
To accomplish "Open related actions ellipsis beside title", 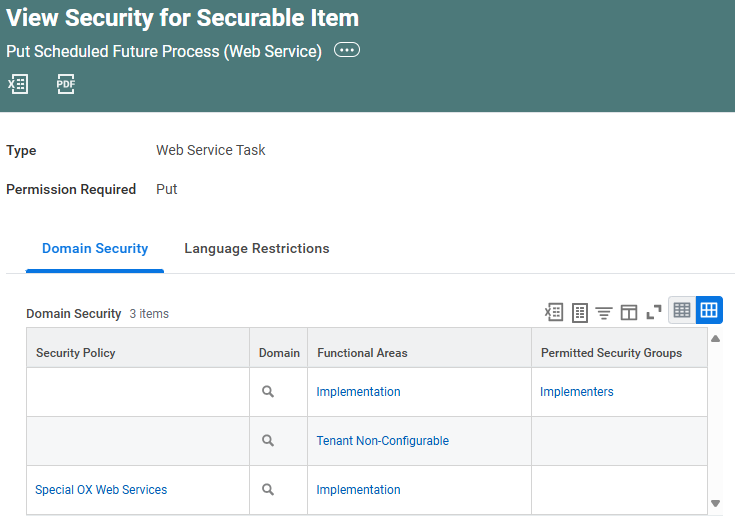I will pos(347,51).
